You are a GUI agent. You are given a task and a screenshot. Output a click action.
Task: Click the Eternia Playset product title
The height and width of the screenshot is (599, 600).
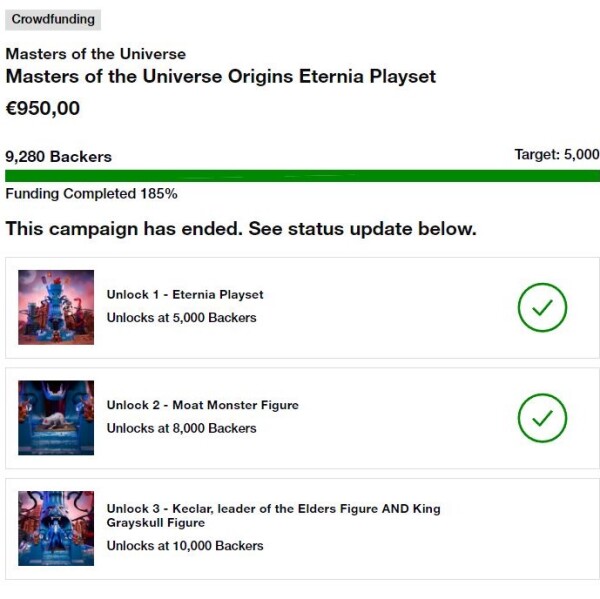coord(221,76)
